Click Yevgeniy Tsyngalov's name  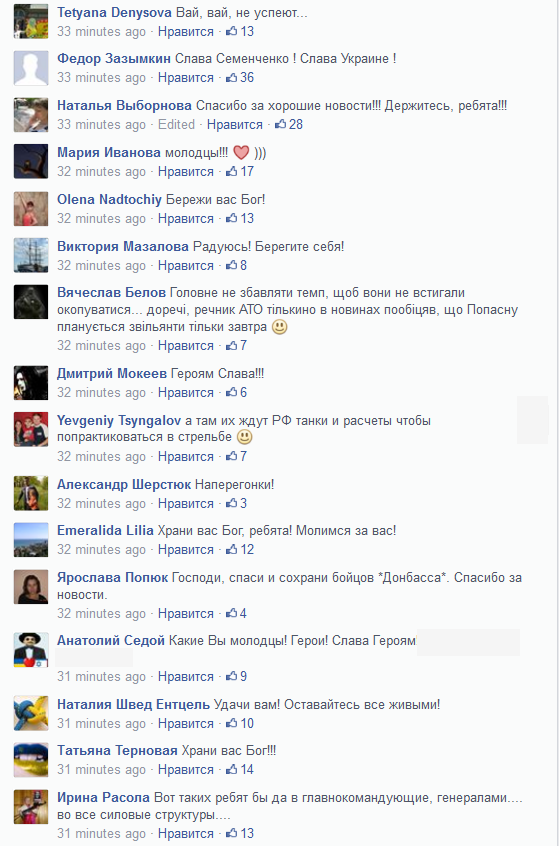[x=119, y=421]
